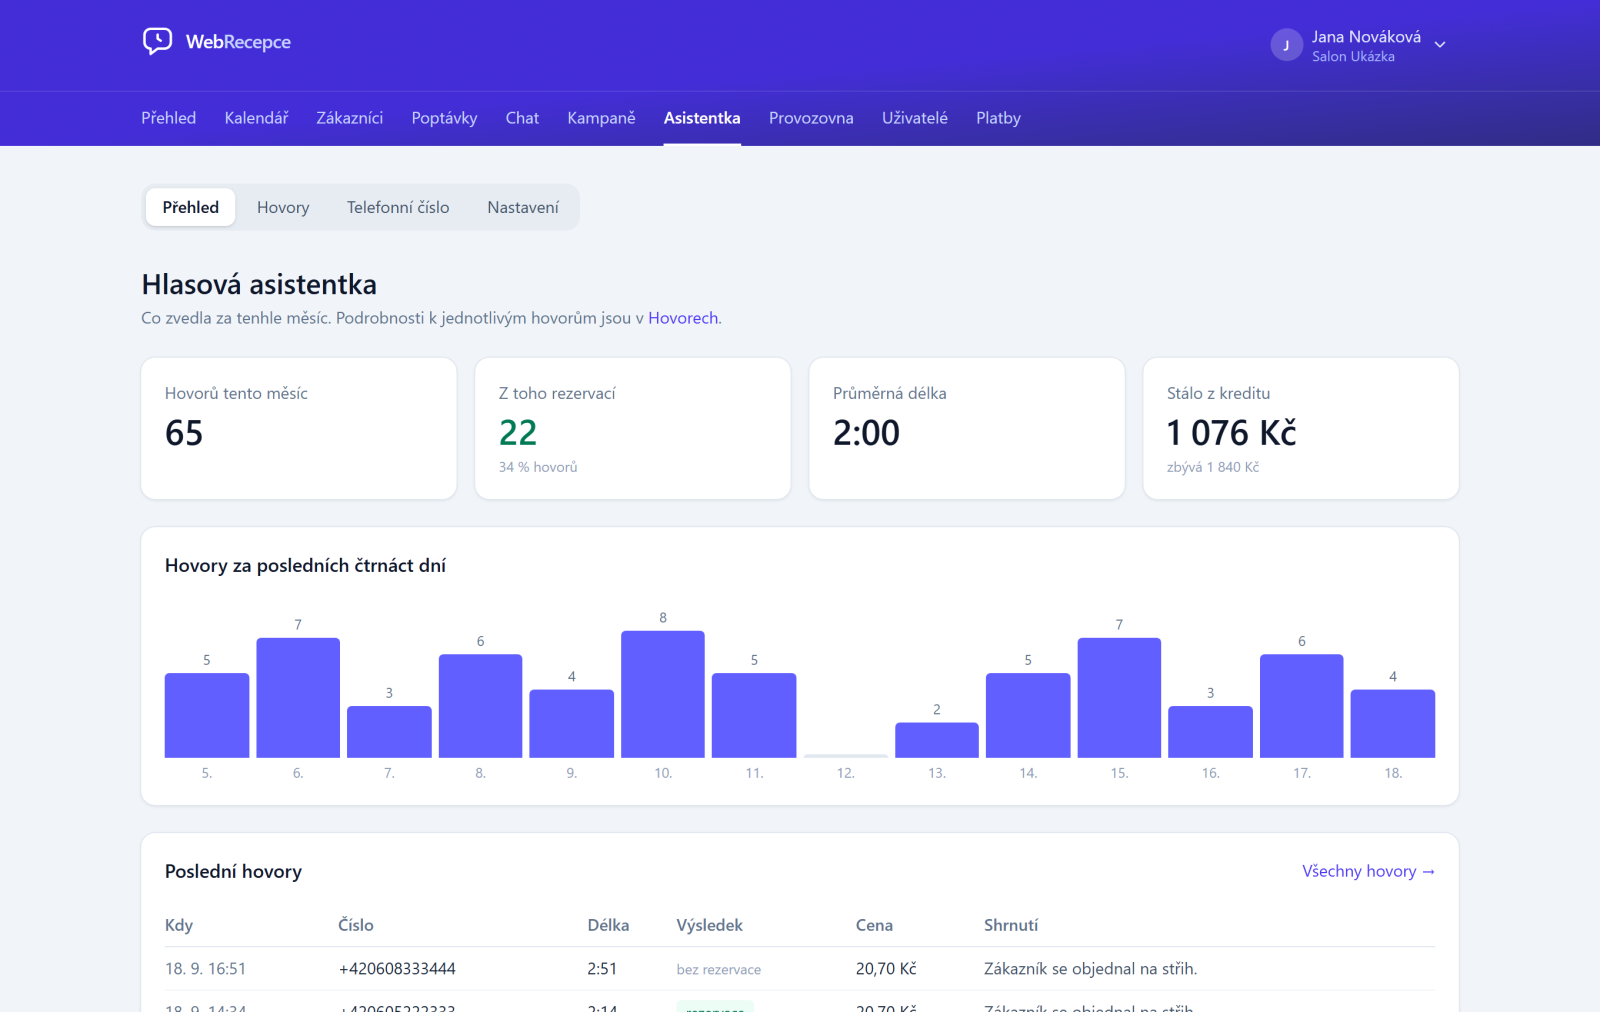Click the Cena column header
This screenshot has height=1012, width=1600.
874,925
